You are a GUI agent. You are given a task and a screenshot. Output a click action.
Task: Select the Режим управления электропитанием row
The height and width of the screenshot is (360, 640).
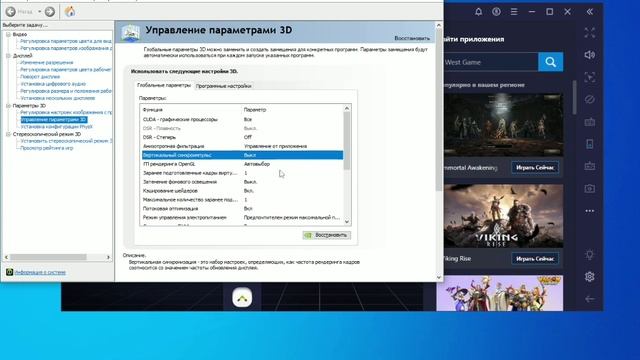coord(242,218)
